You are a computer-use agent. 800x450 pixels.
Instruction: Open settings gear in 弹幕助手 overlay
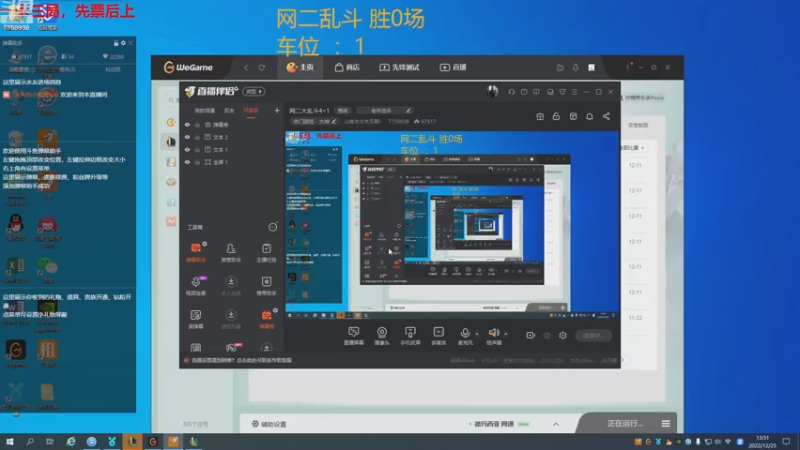click(123, 43)
